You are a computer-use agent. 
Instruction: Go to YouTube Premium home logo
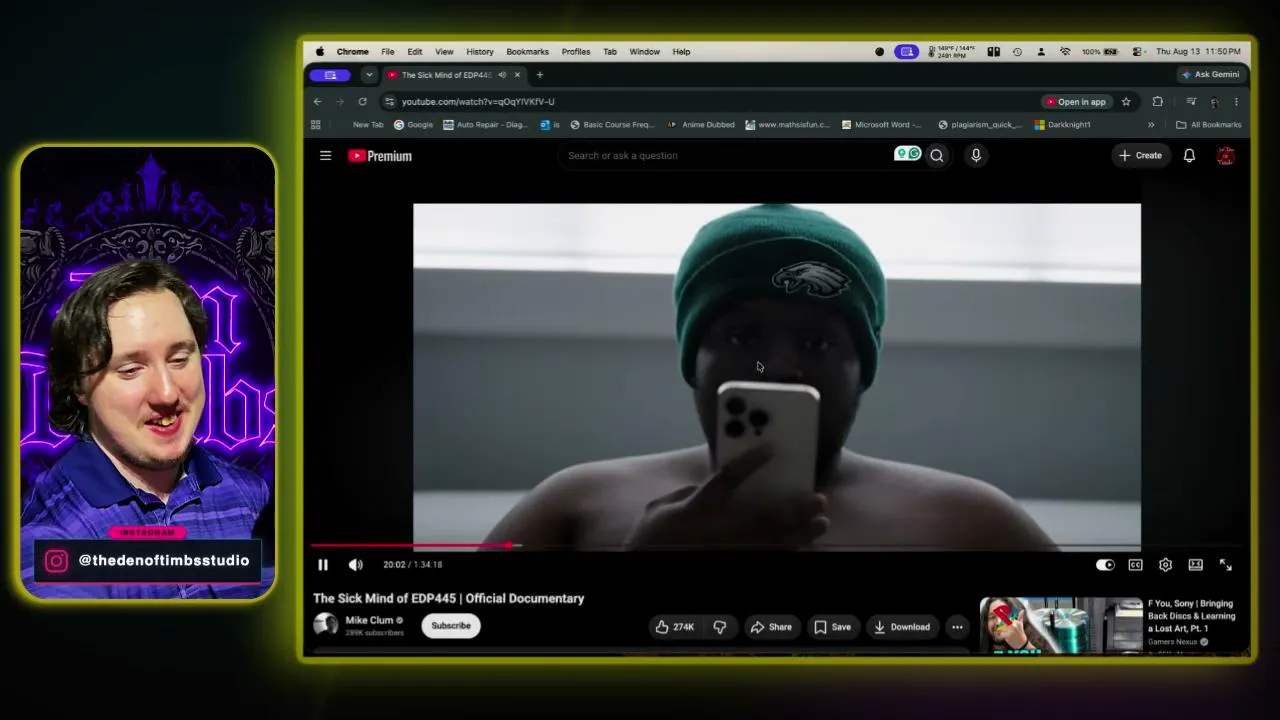[380, 156]
